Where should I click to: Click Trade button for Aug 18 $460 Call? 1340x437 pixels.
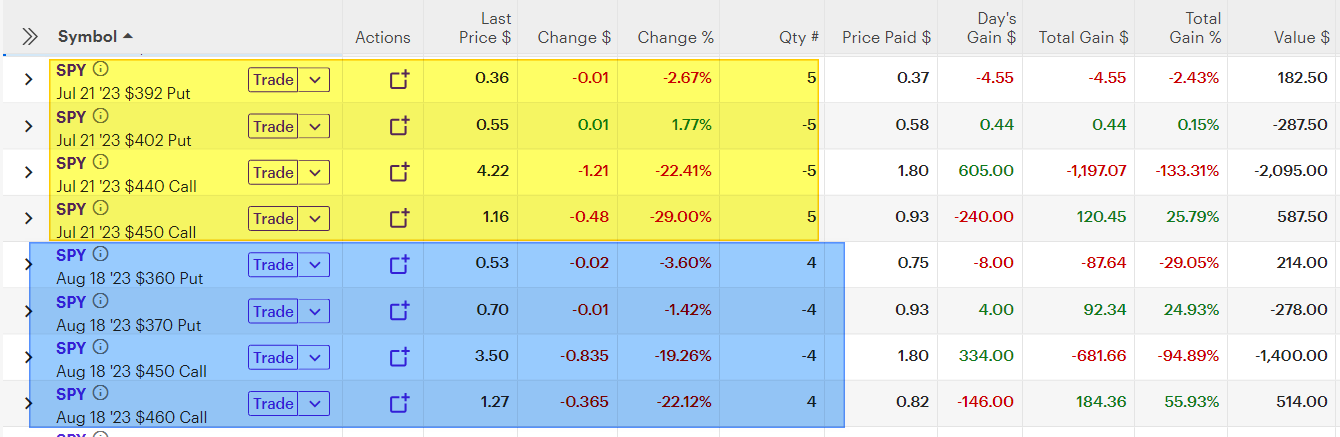274,403
